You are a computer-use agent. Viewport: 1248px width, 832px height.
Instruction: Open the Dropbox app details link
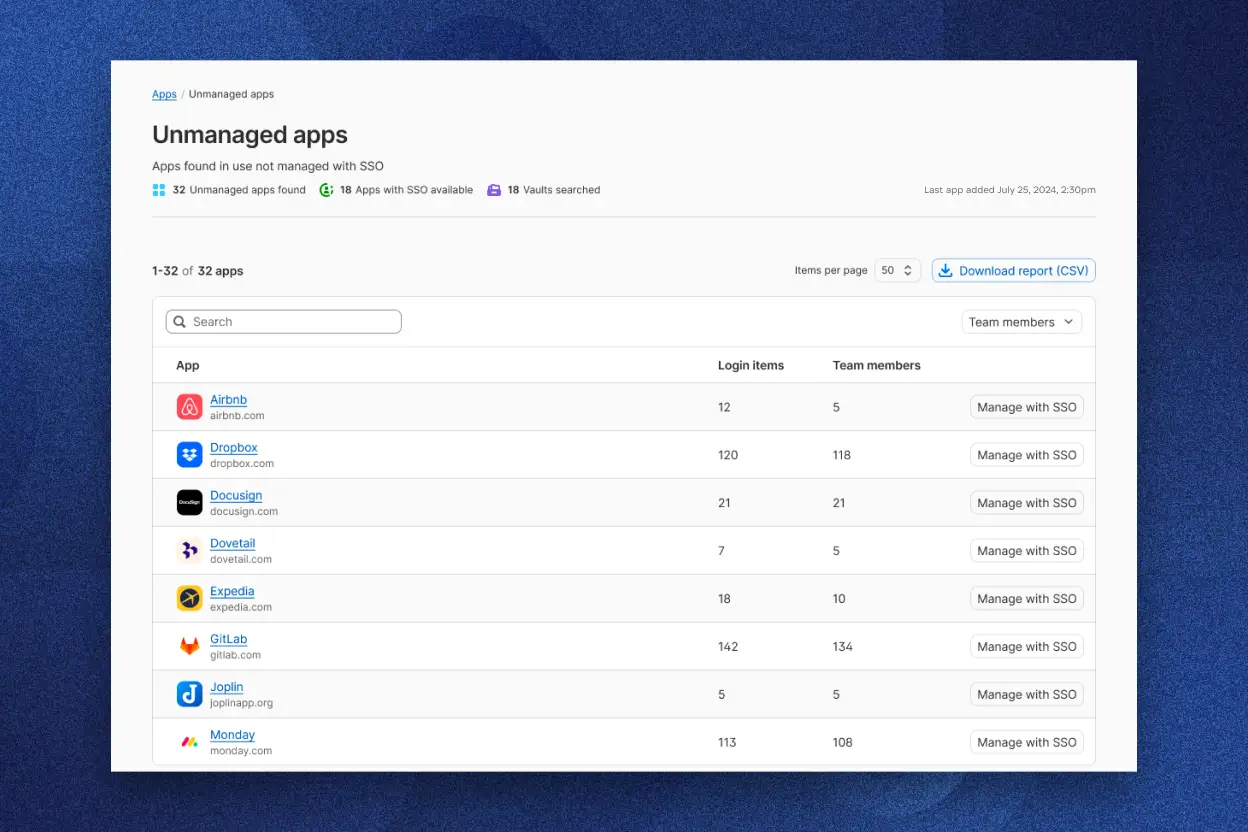234,447
